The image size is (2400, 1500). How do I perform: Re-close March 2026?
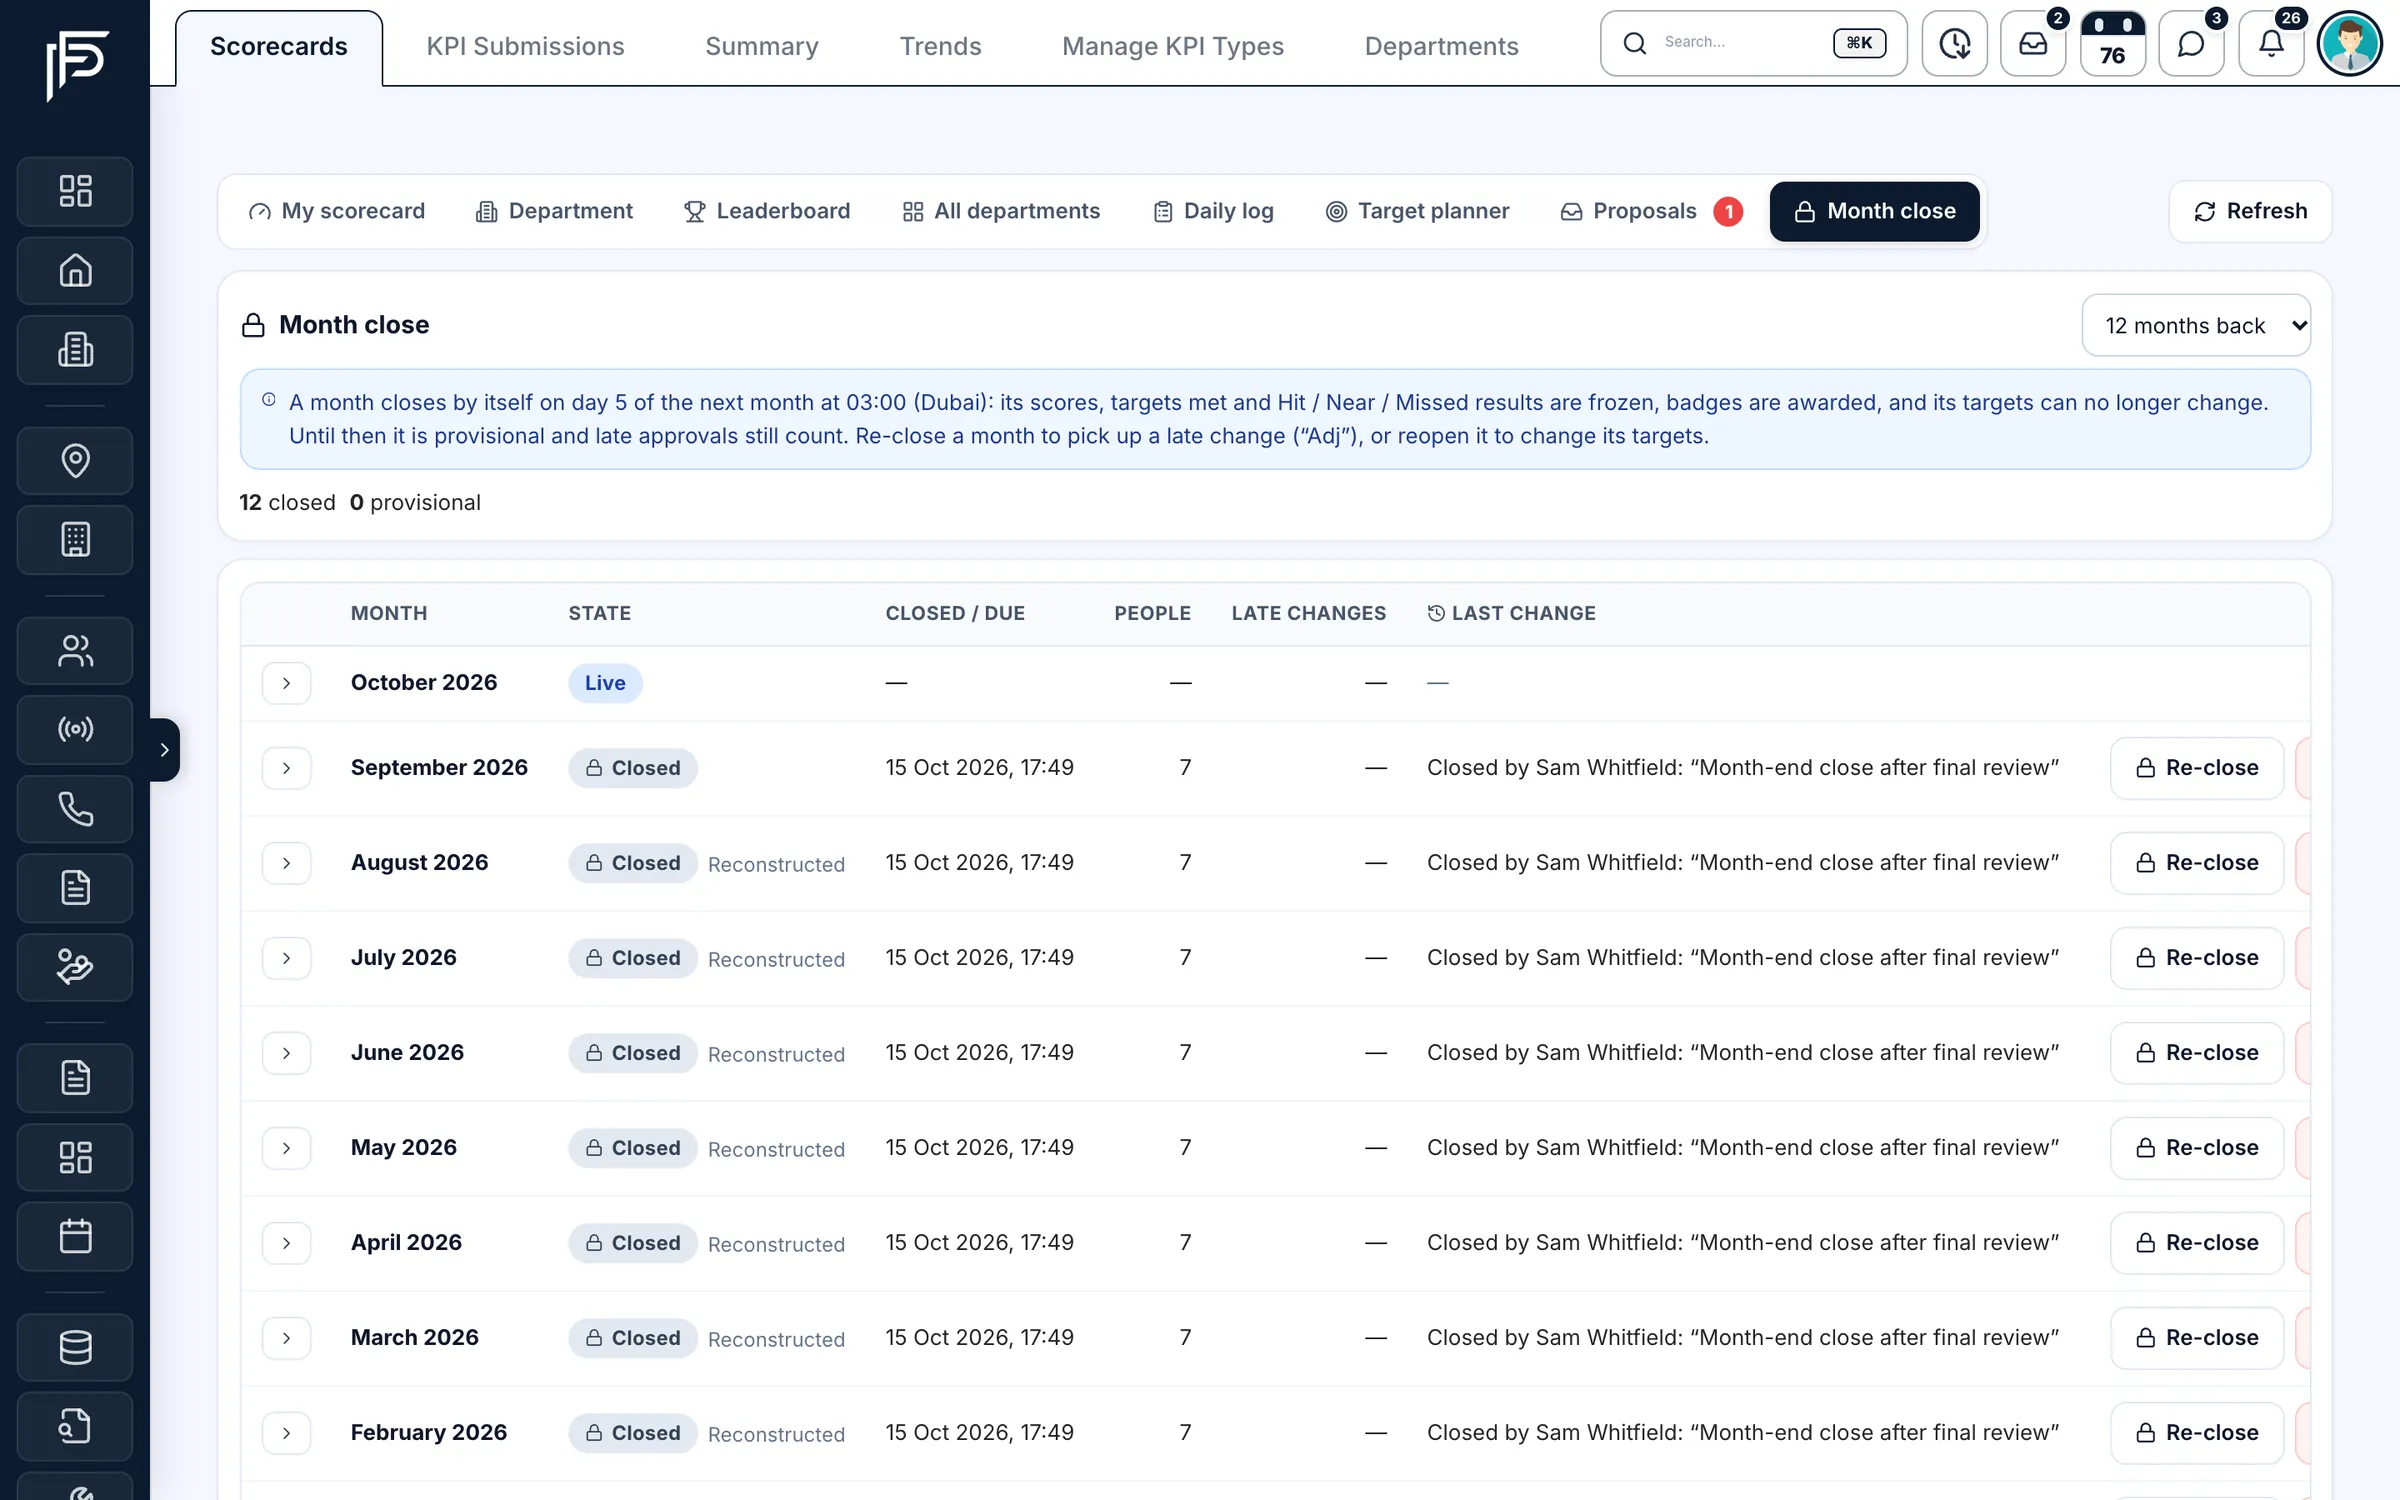(x=2197, y=1338)
